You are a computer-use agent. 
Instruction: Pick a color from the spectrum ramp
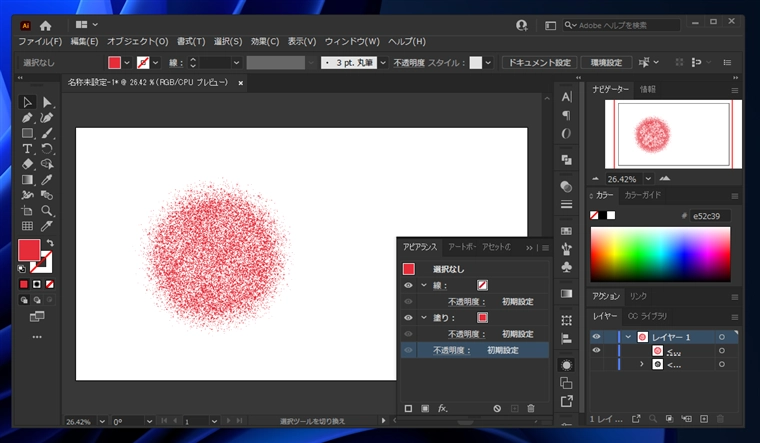click(660, 254)
